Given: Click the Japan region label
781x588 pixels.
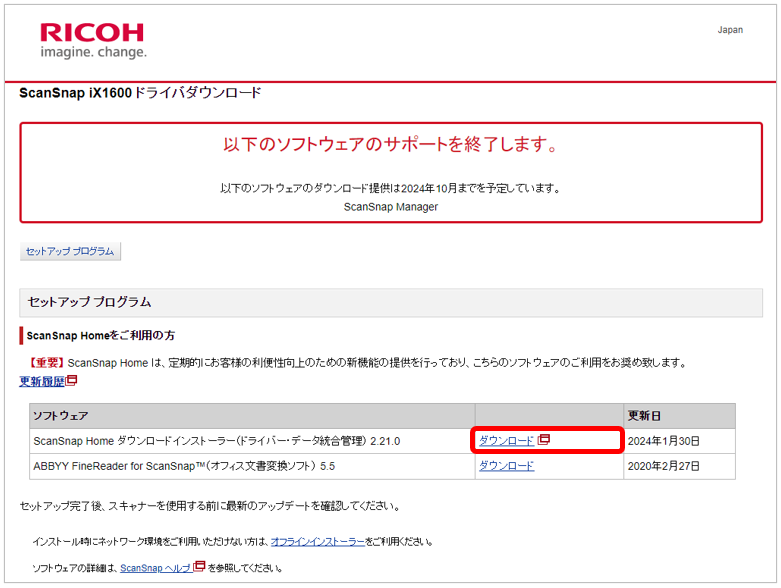Looking at the screenshot, I should [730, 30].
